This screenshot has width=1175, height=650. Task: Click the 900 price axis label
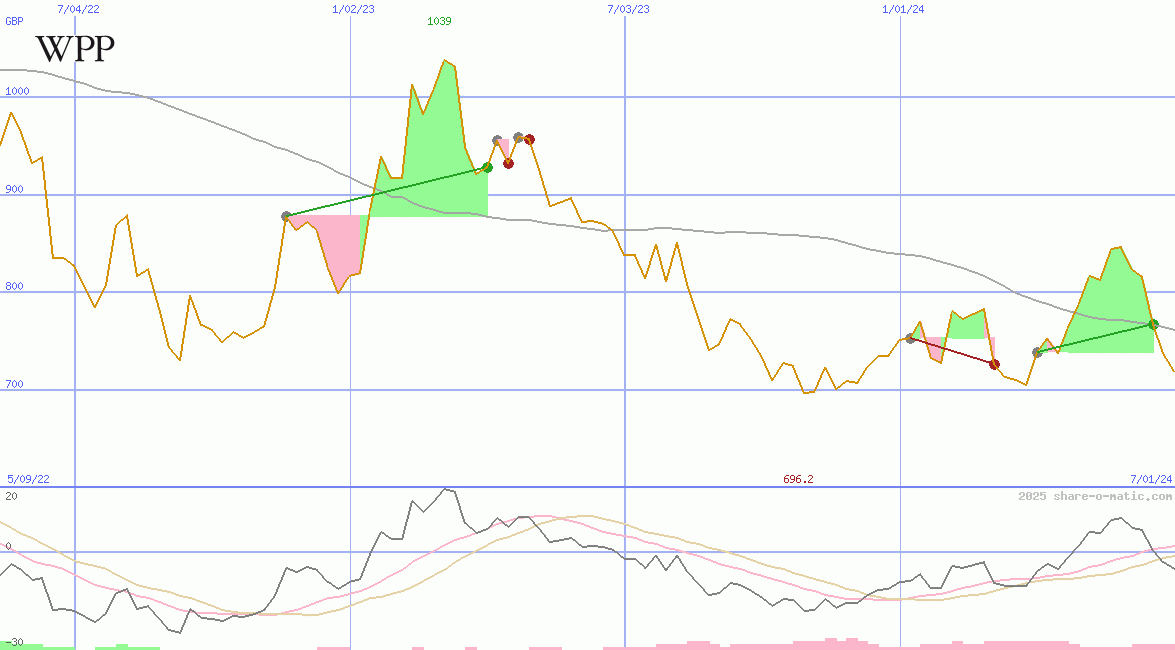tap(14, 189)
